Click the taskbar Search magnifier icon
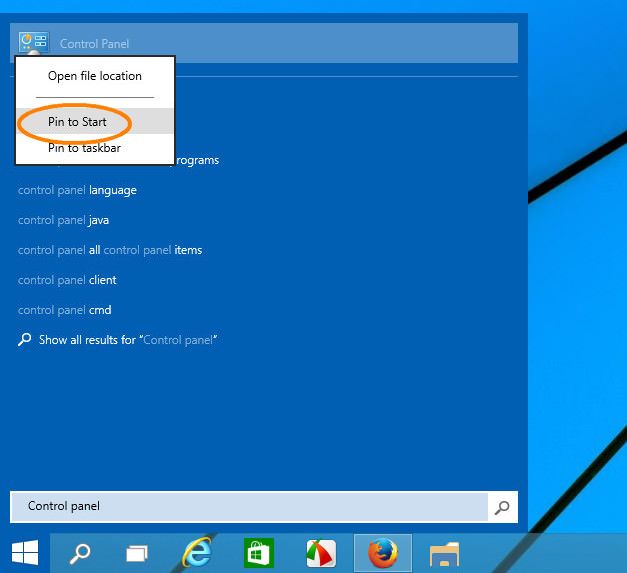 point(80,553)
